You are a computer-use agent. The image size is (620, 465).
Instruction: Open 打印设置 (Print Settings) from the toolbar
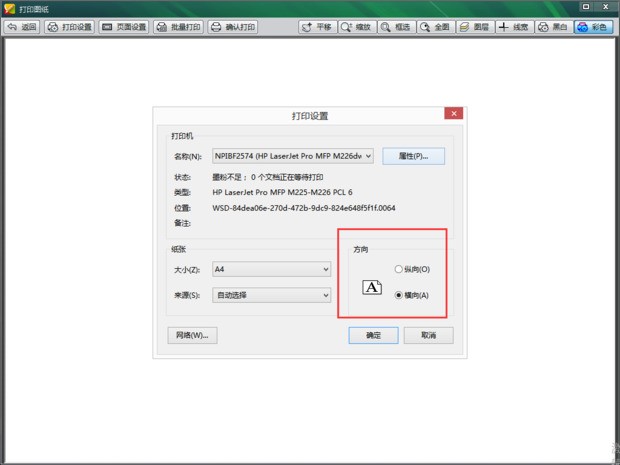(69, 27)
